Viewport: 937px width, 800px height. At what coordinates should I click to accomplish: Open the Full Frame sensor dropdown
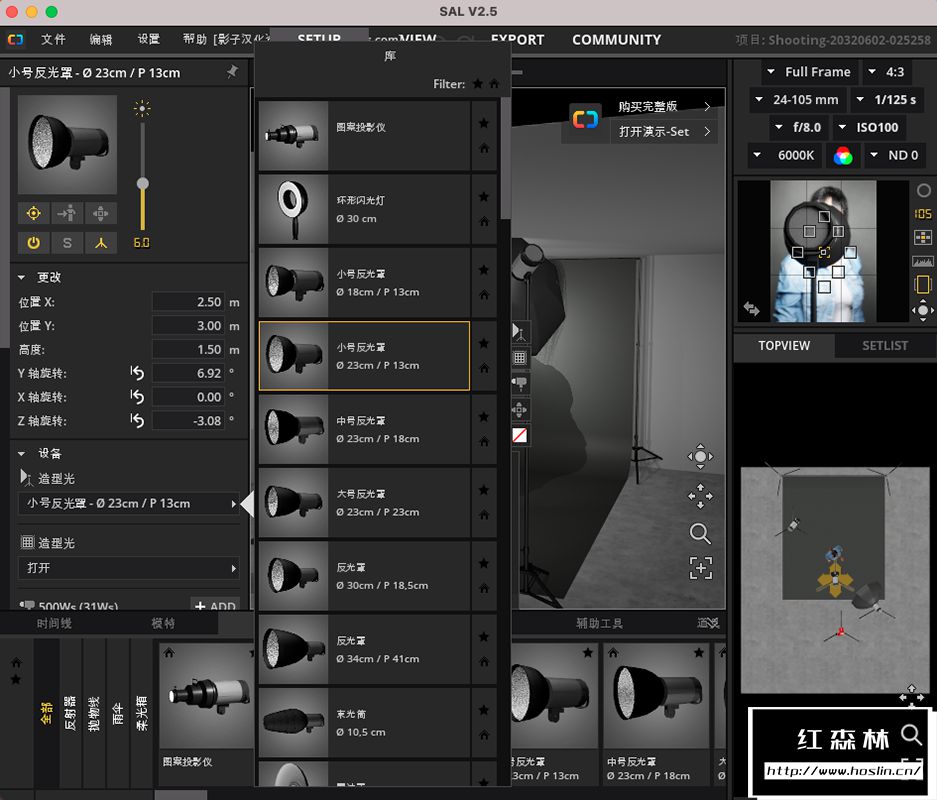point(808,72)
